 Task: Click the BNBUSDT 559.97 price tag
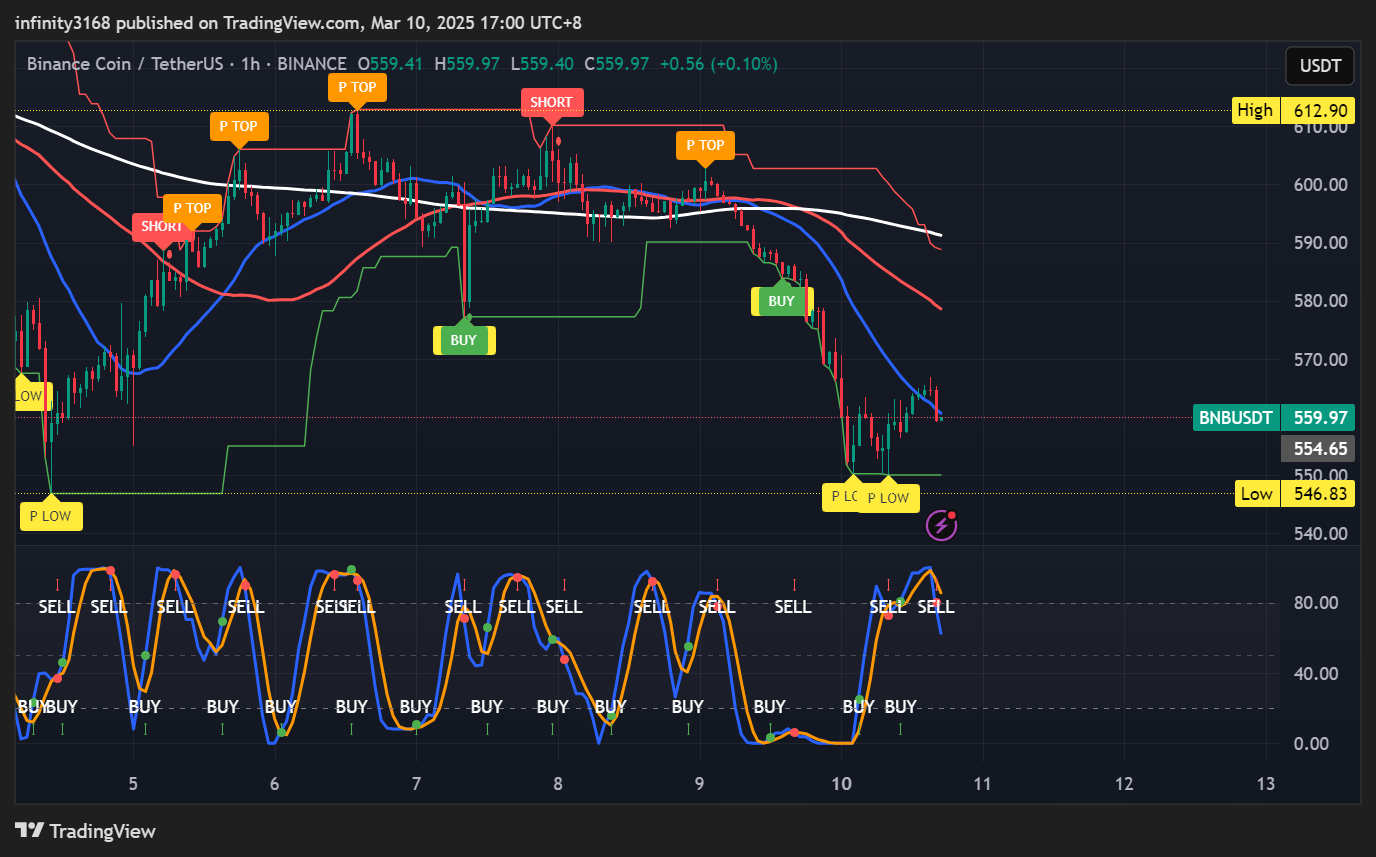(1273, 417)
